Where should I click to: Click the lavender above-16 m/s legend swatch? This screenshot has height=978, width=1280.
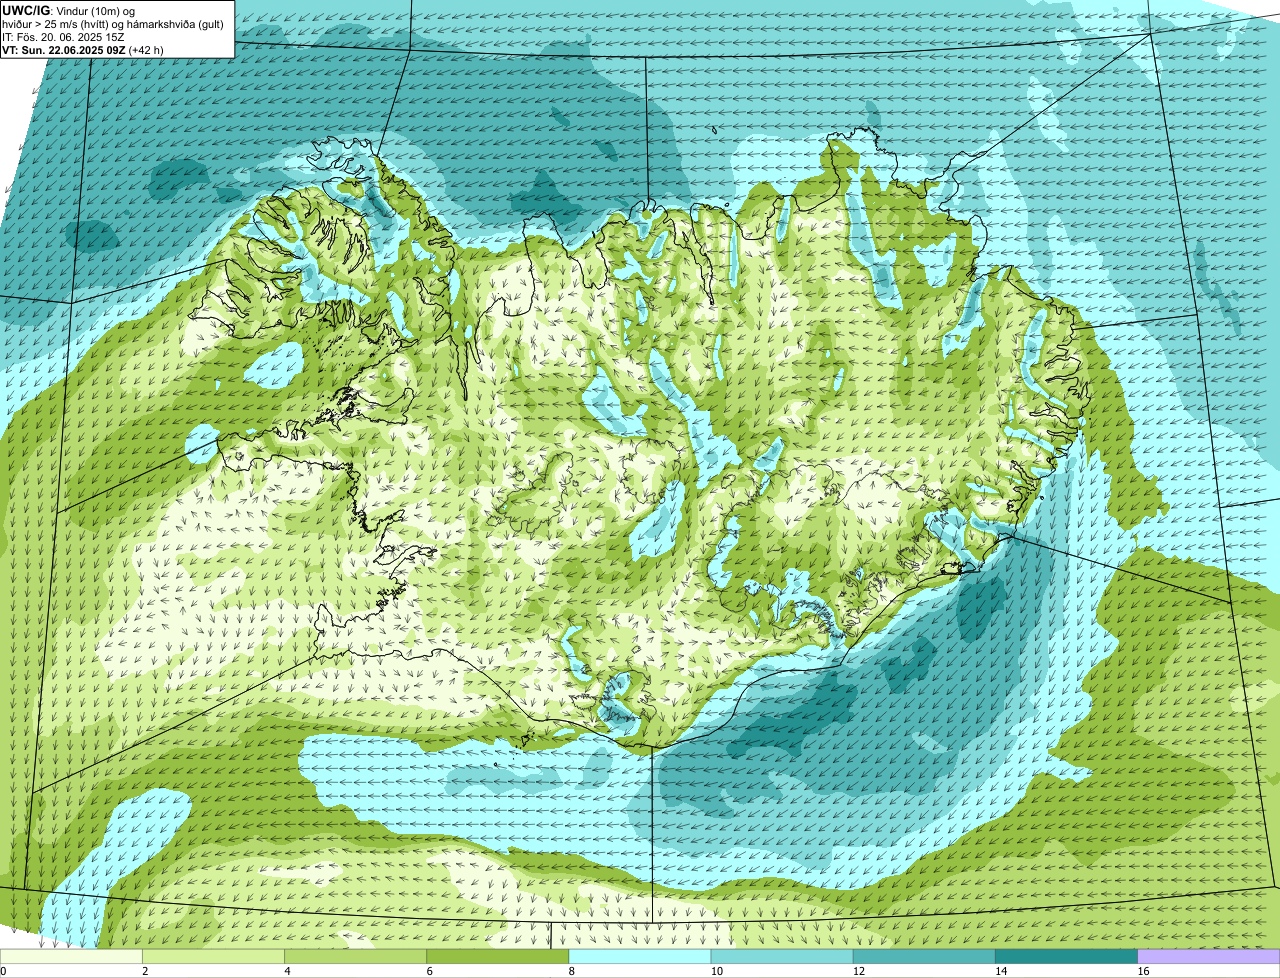pos(1209,956)
